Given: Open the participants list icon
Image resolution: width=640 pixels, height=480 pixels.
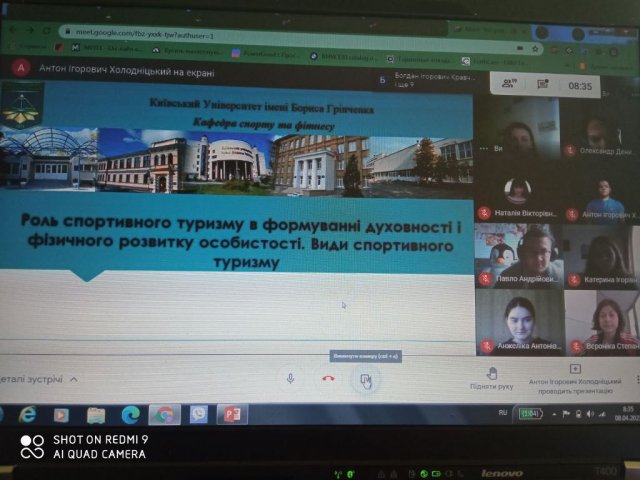Looking at the screenshot, I should click(508, 85).
